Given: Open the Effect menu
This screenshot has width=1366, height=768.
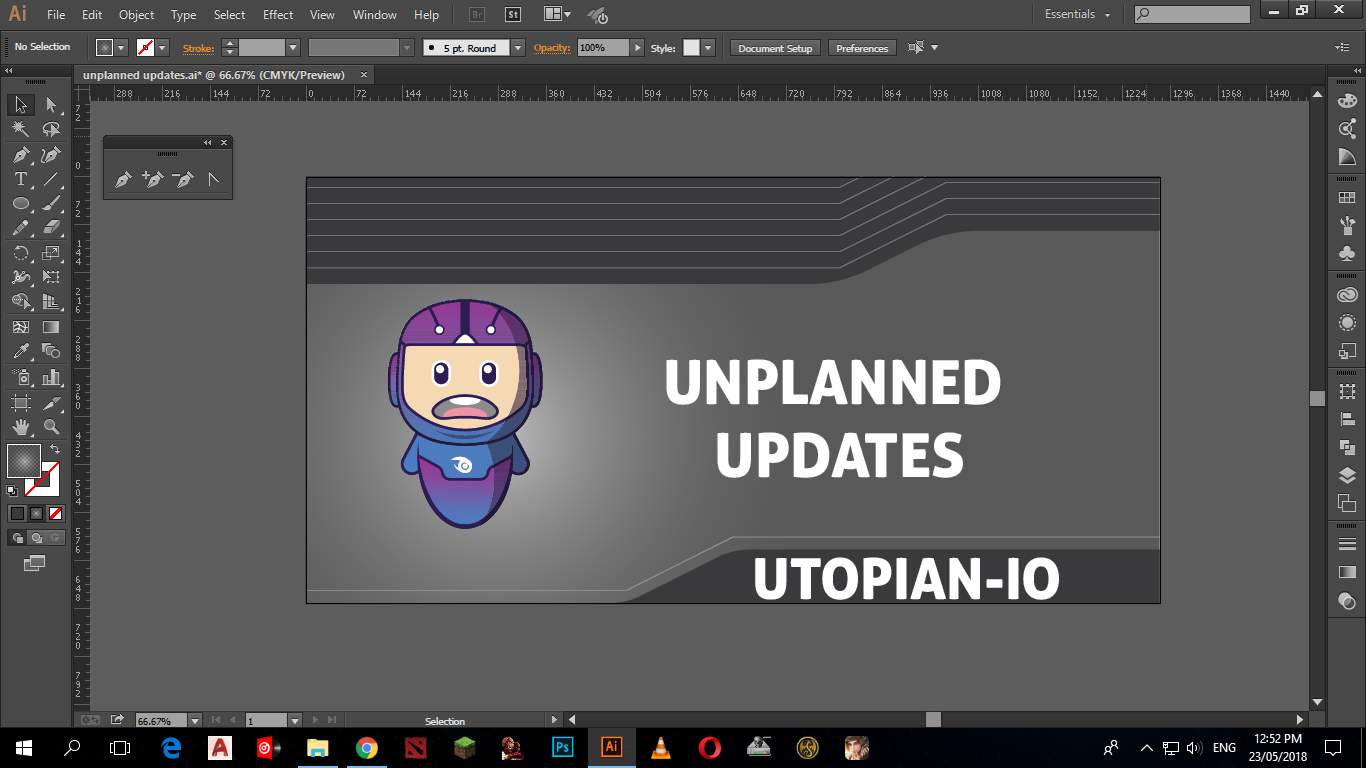Looking at the screenshot, I should (278, 15).
